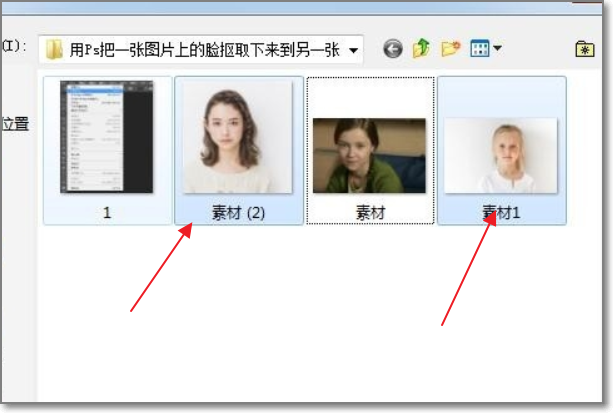Create a new folder icon
The height and width of the screenshot is (413, 613).
(x=451, y=48)
